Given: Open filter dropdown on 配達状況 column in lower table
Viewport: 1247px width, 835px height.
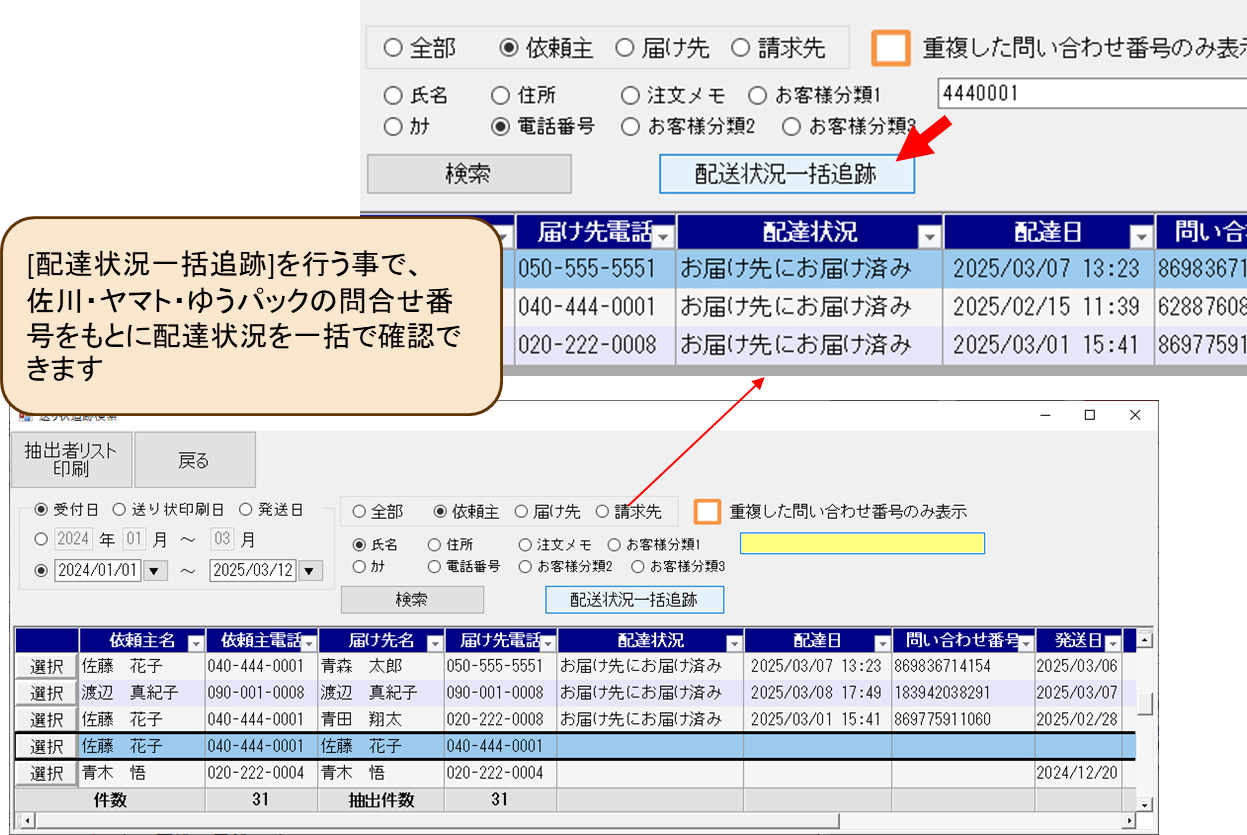Looking at the screenshot, I should 734,642.
